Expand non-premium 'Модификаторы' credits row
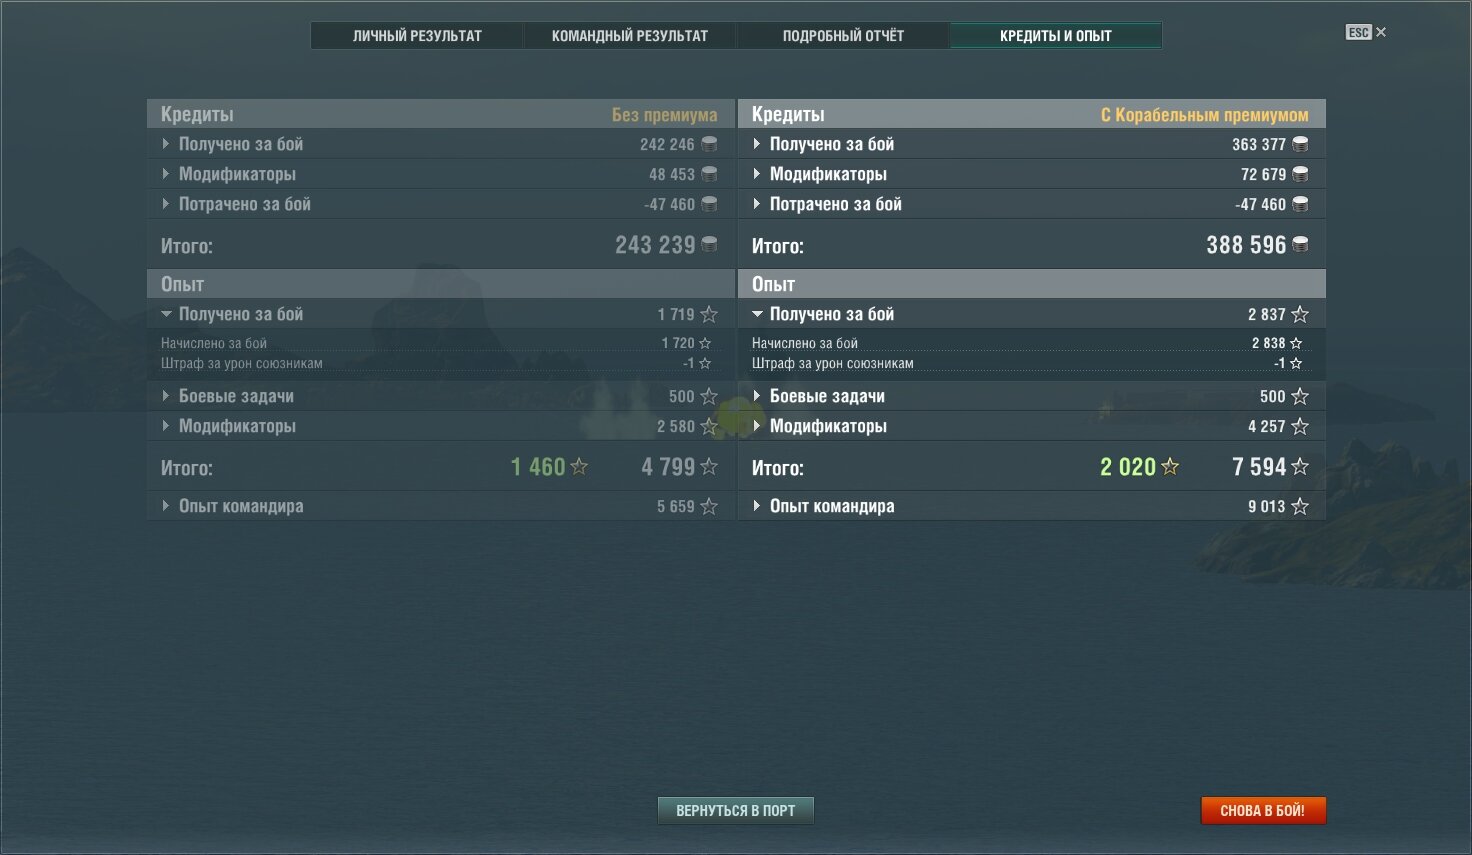Screen dimensions: 1472x855 [x=440, y=174]
